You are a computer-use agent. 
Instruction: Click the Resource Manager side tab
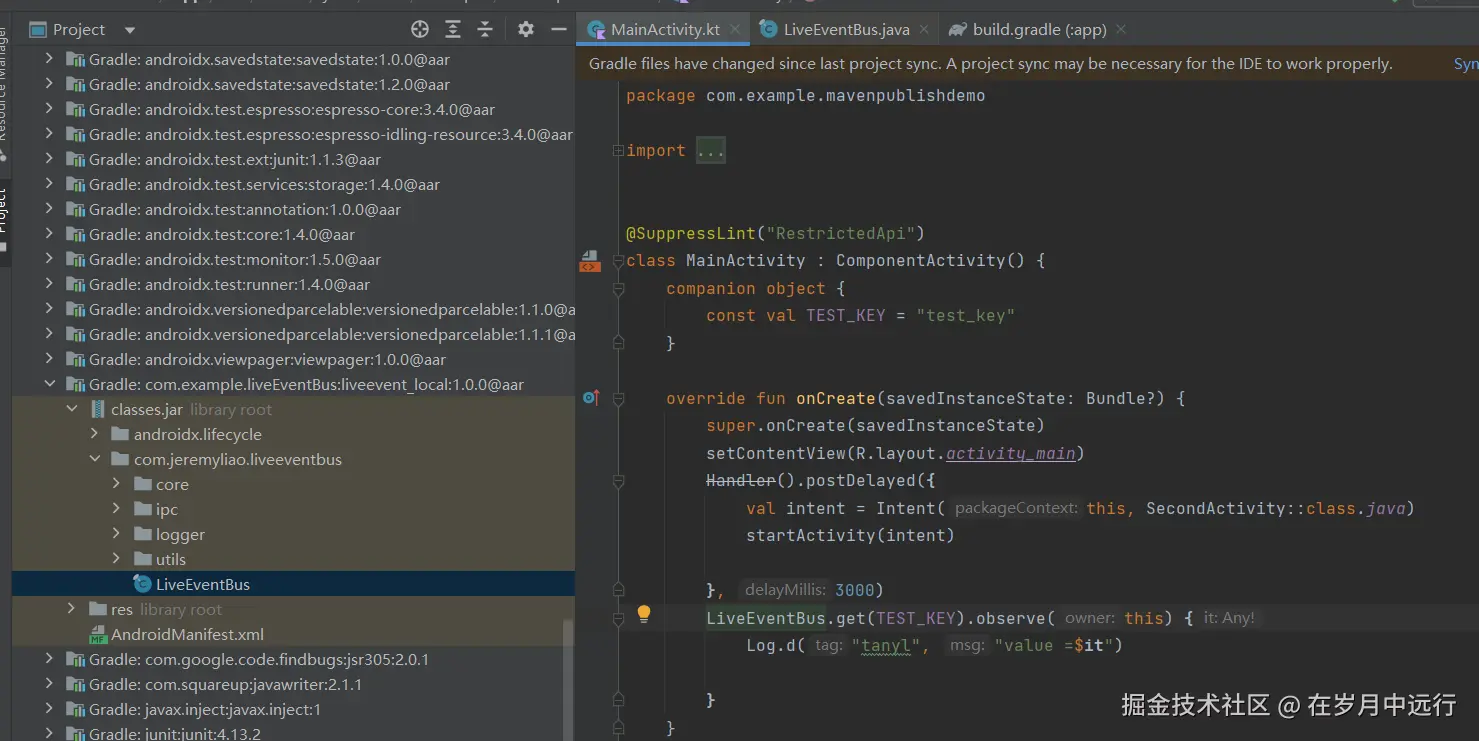(3, 90)
